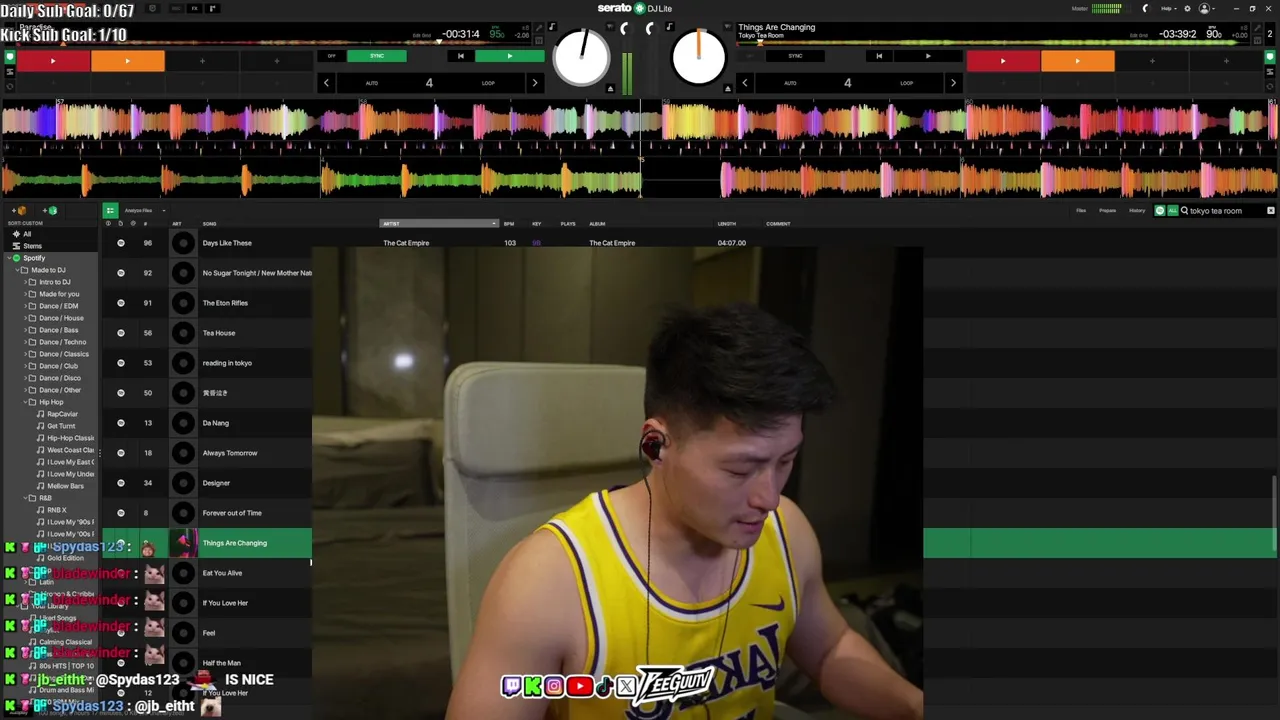Screen dimensions: 1280x720
Task: Halve loop size on left deck
Action: pyautogui.click(x=326, y=83)
